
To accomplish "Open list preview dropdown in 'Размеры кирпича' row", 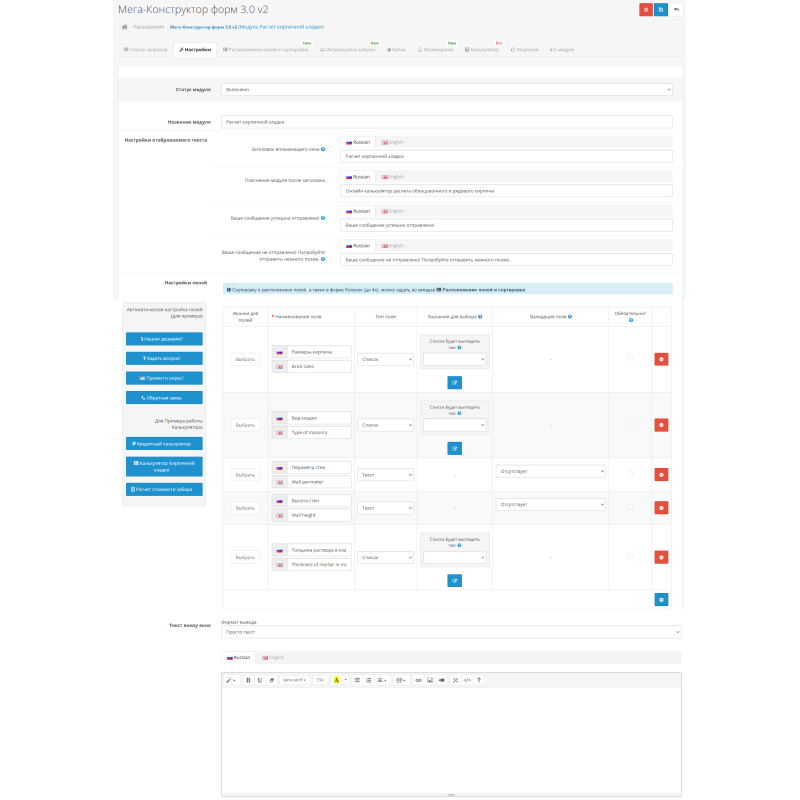I will point(454,359).
